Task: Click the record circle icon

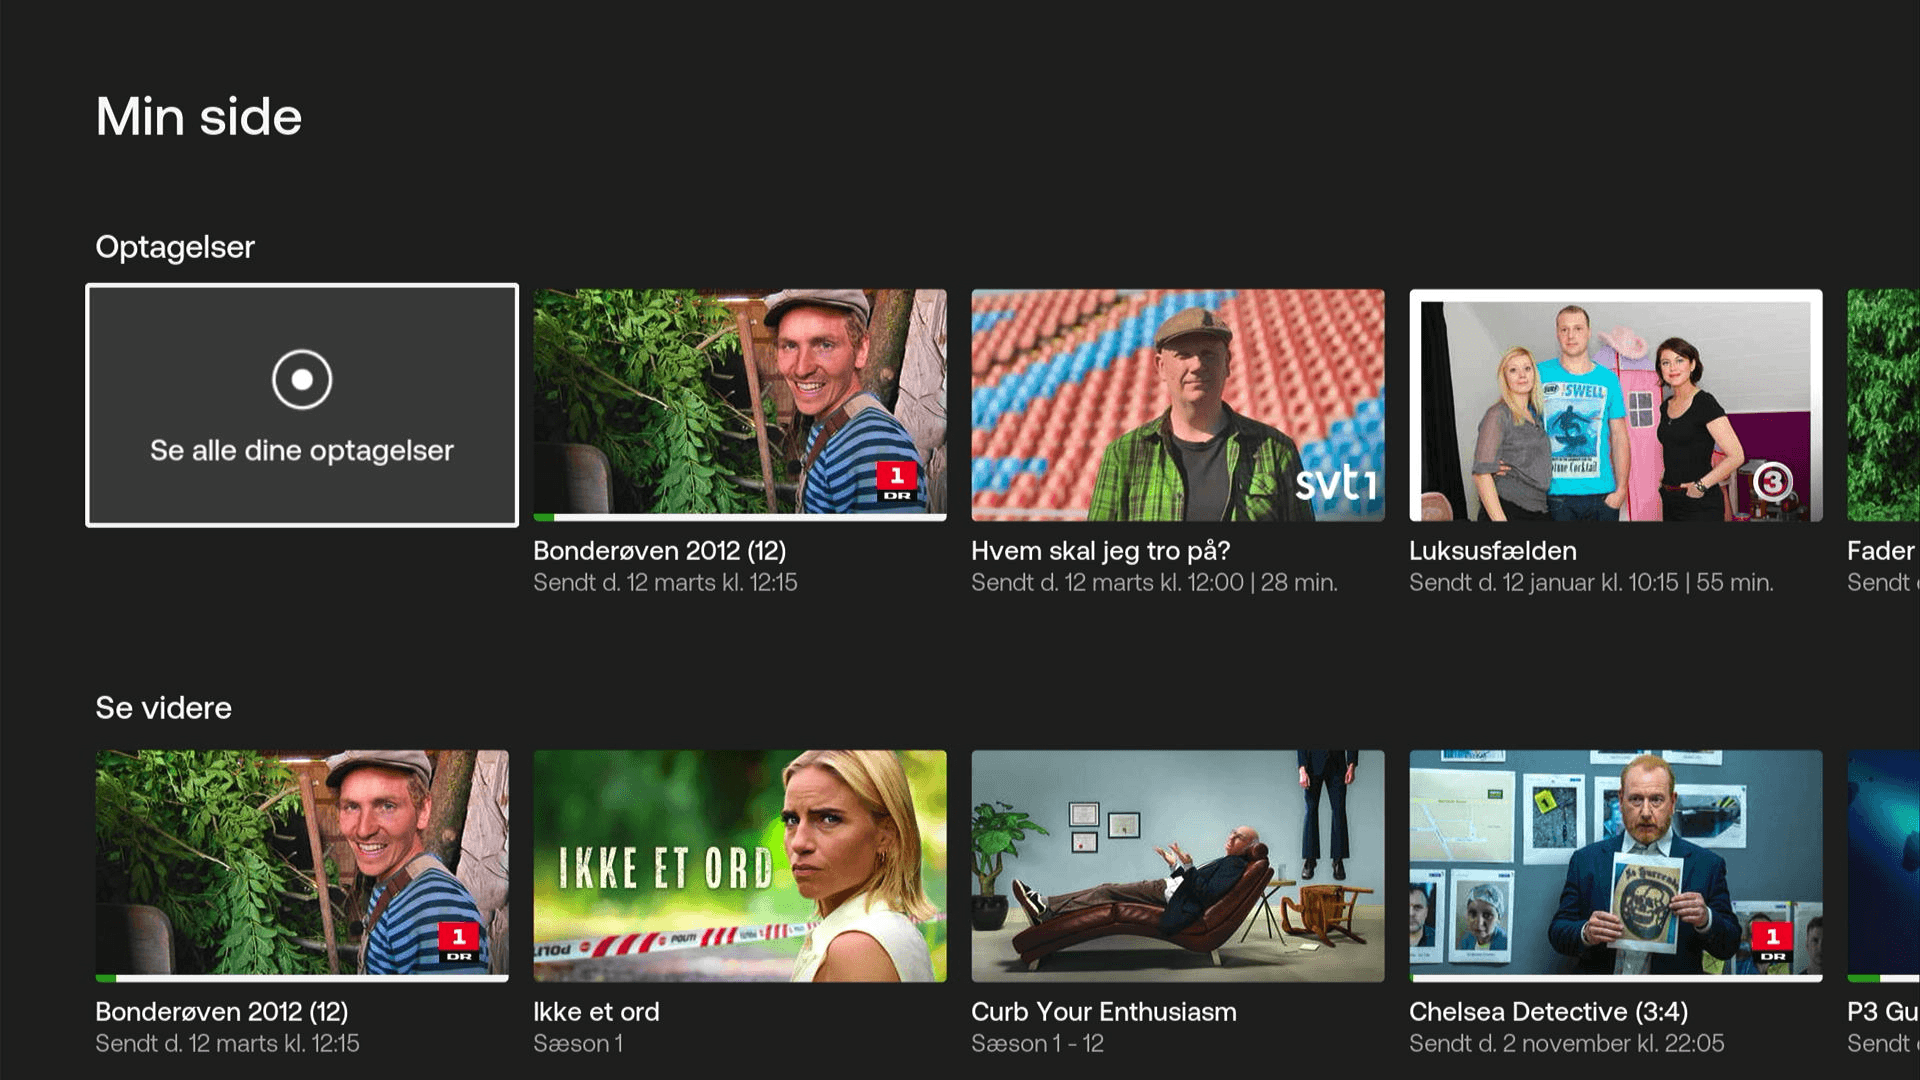Action: pos(301,380)
